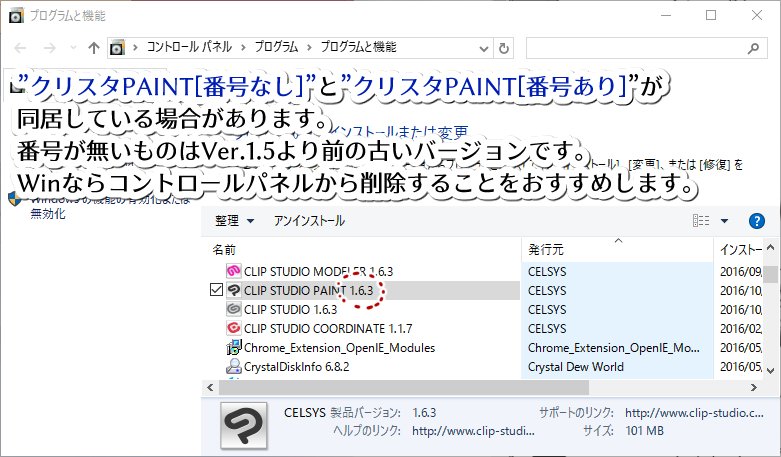The width and height of the screenshot is (781, 457).
Task: Open the プログラム breadcrumb
Action: 276,47
